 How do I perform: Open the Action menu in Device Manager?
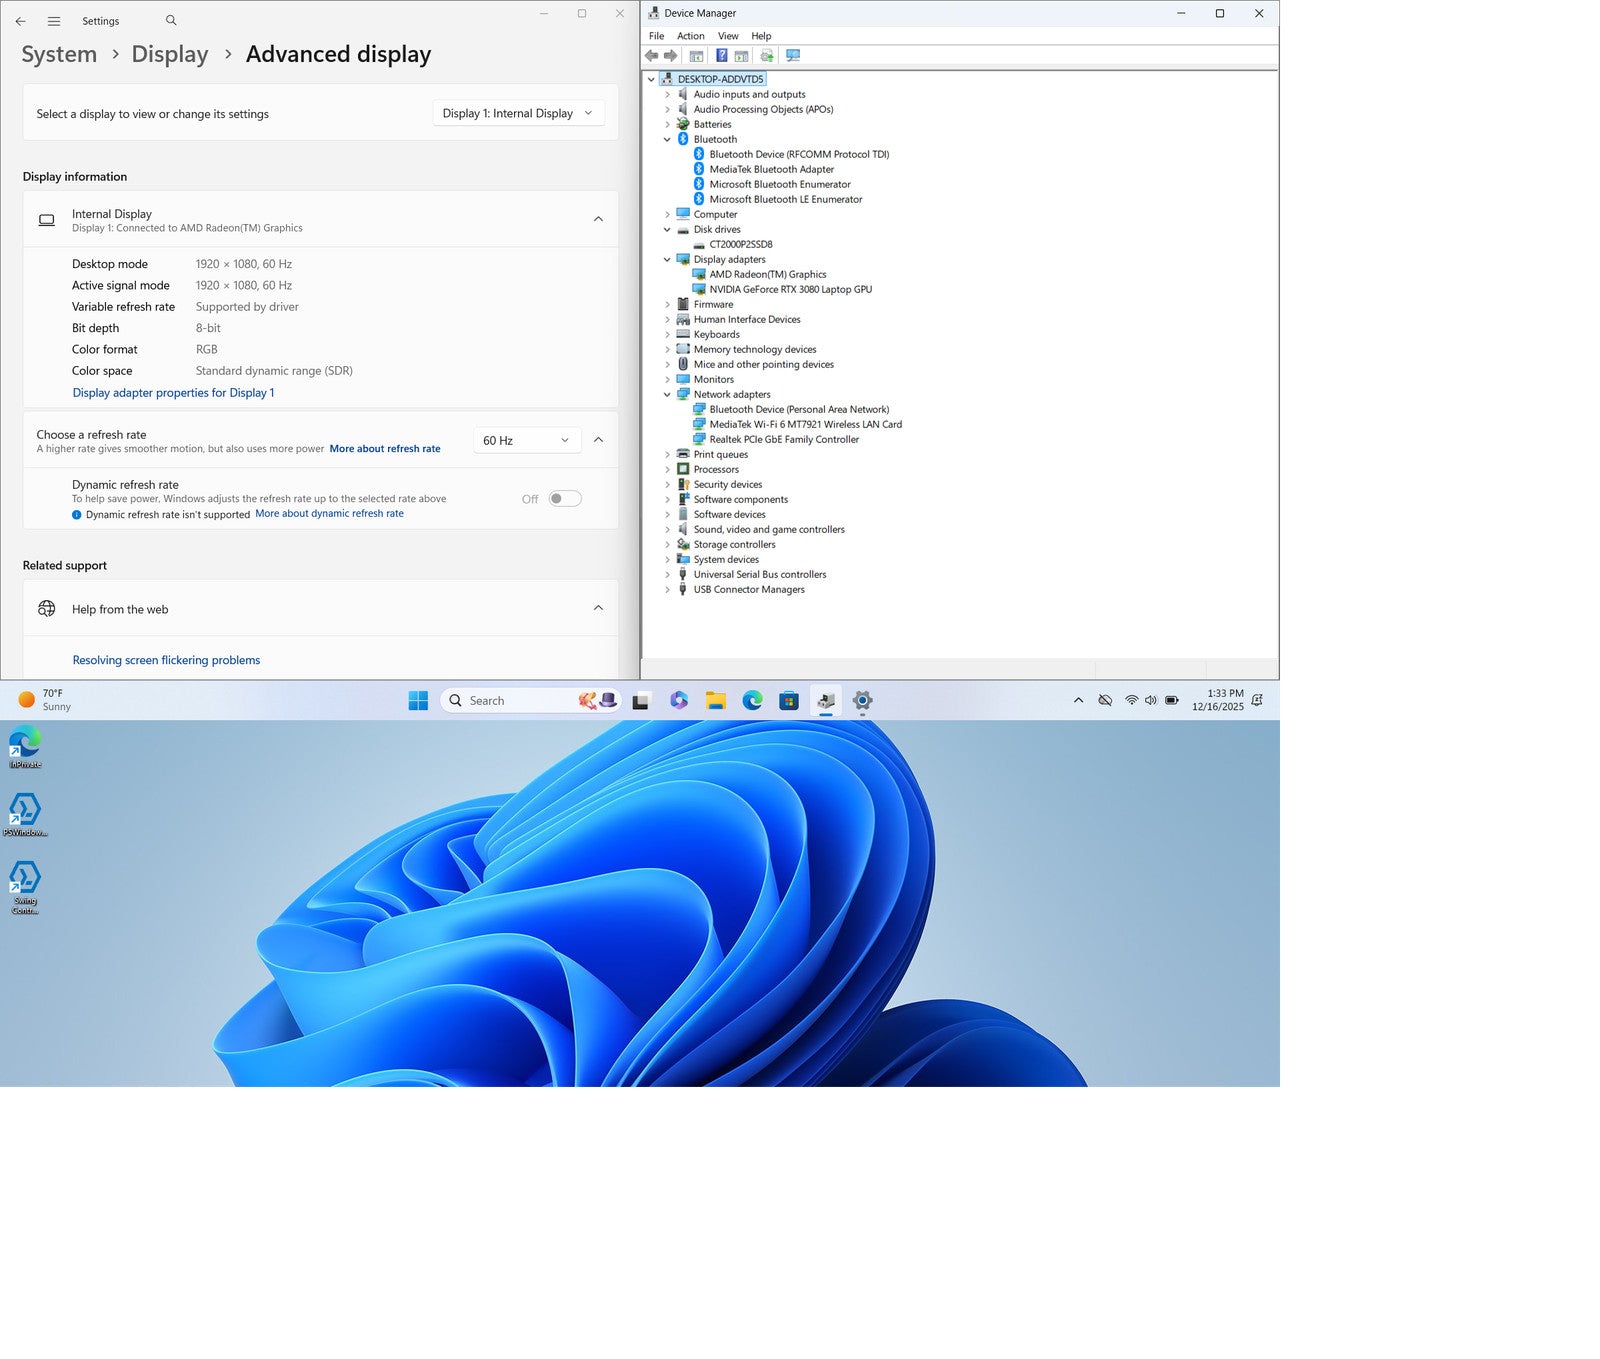[690, 36]
